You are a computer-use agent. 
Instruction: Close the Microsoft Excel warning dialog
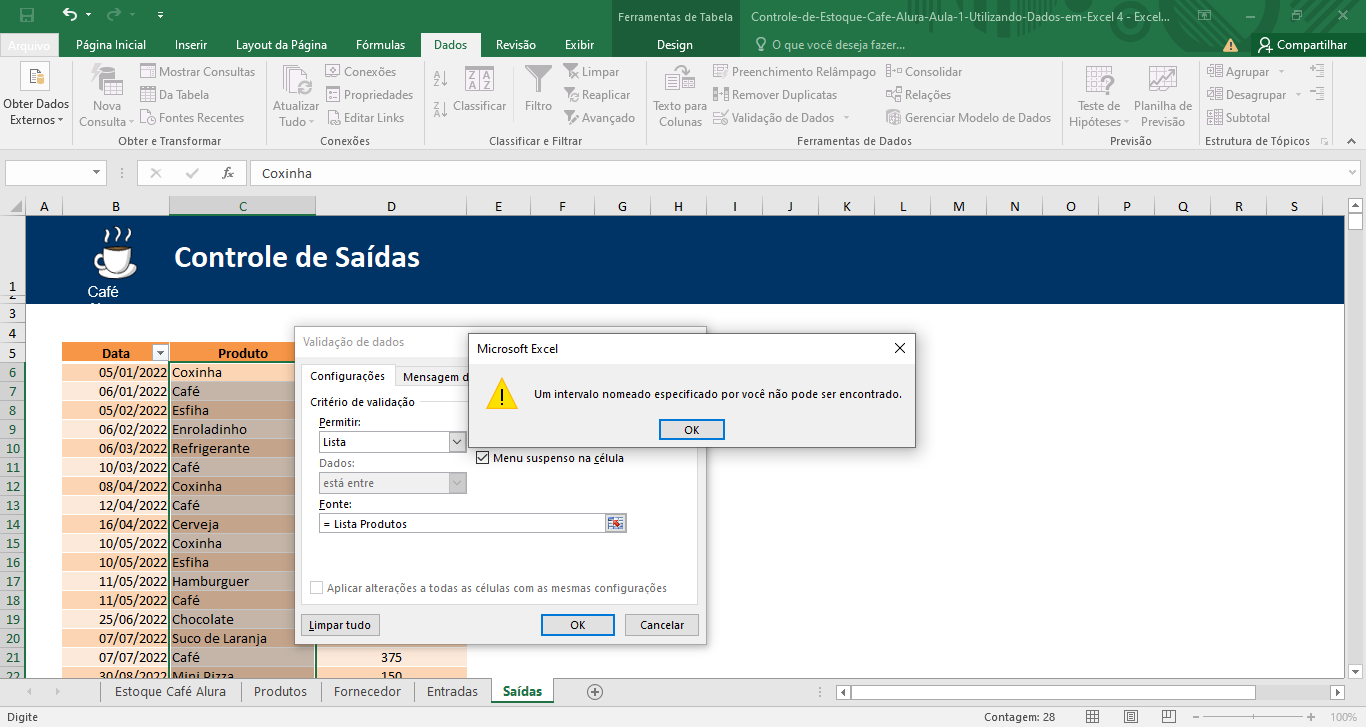(x=899, y=348)
